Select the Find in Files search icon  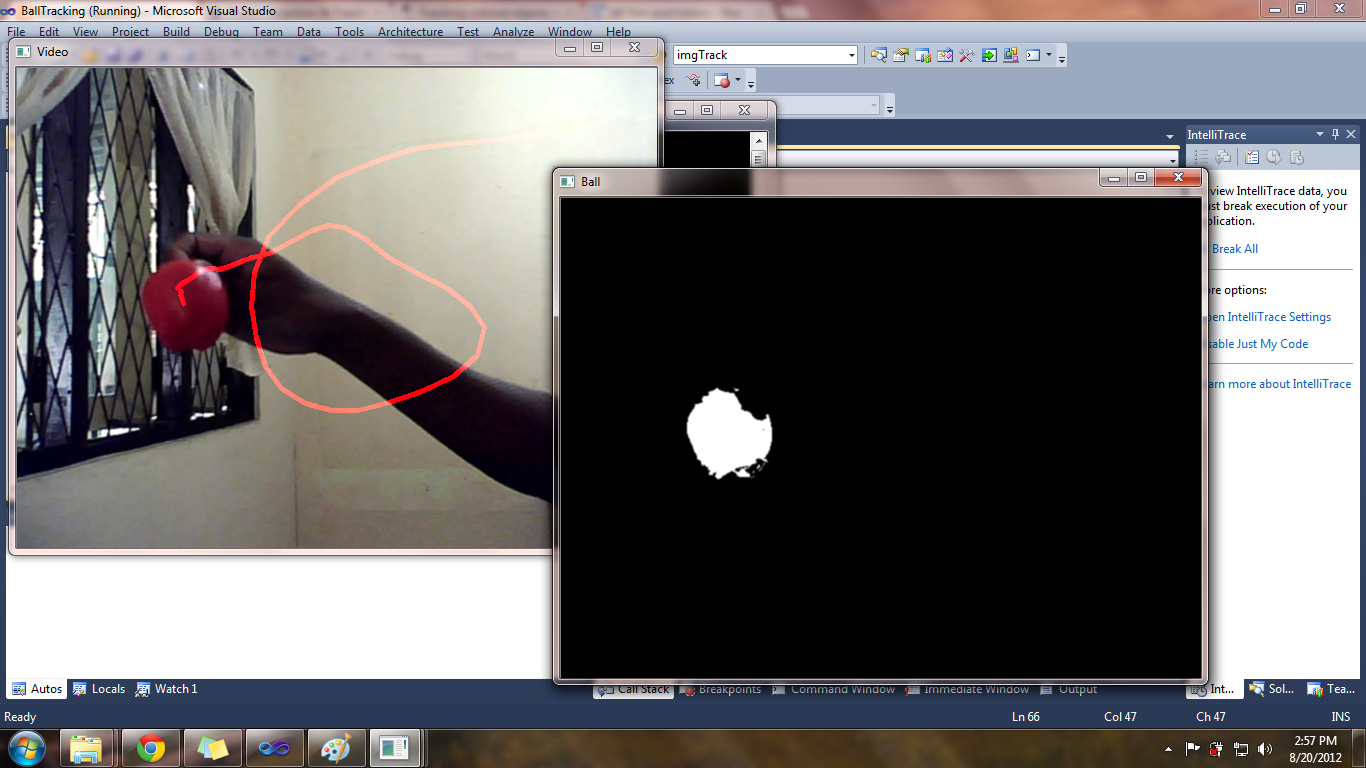879,55
